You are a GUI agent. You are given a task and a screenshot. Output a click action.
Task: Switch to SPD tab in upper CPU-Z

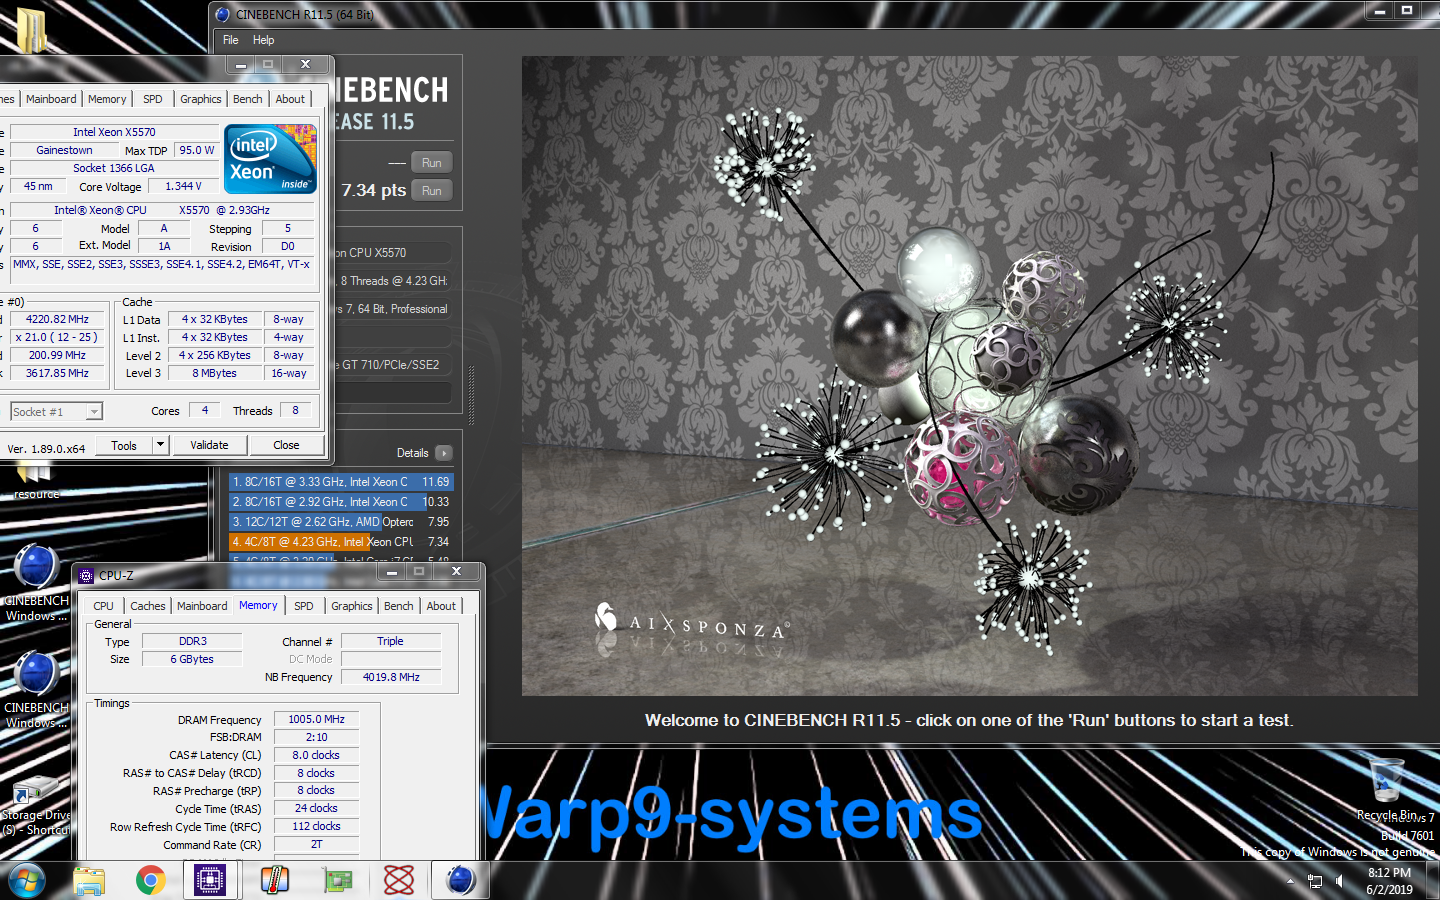[152, 99]
